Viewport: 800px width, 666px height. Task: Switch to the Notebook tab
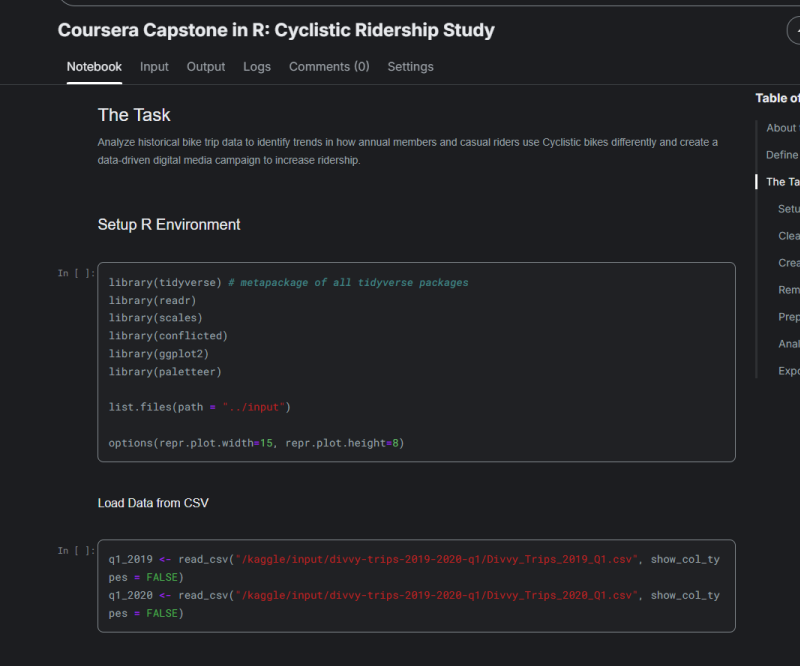94,67
